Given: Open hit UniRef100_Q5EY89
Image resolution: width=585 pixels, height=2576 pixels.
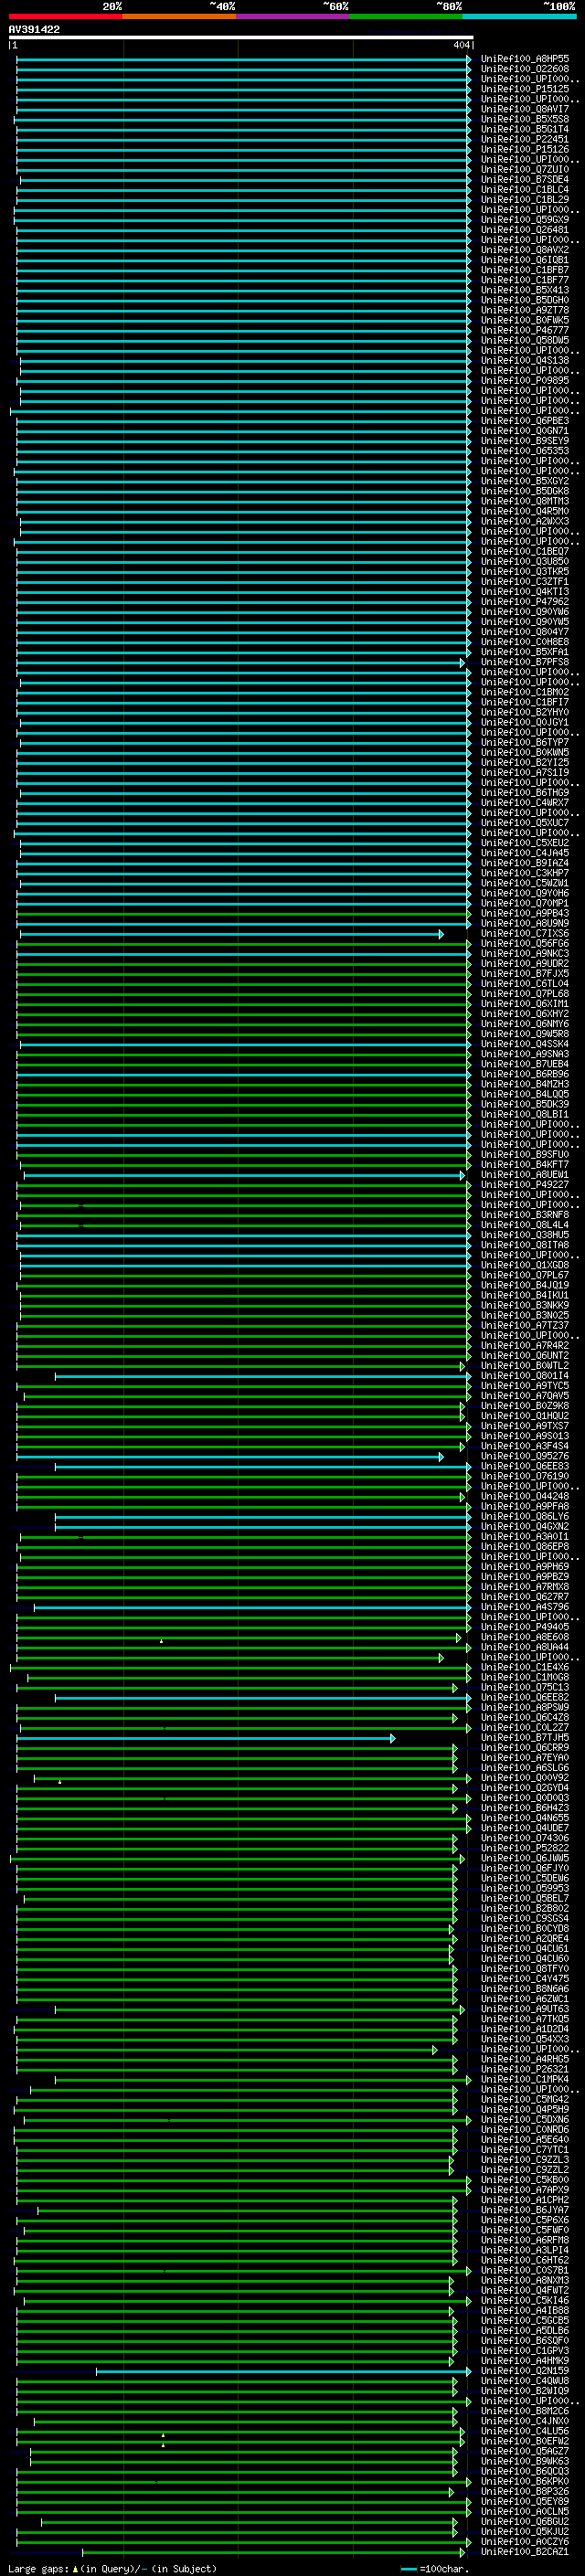Looking at the screenshot, I should [x=525, y=2501].
